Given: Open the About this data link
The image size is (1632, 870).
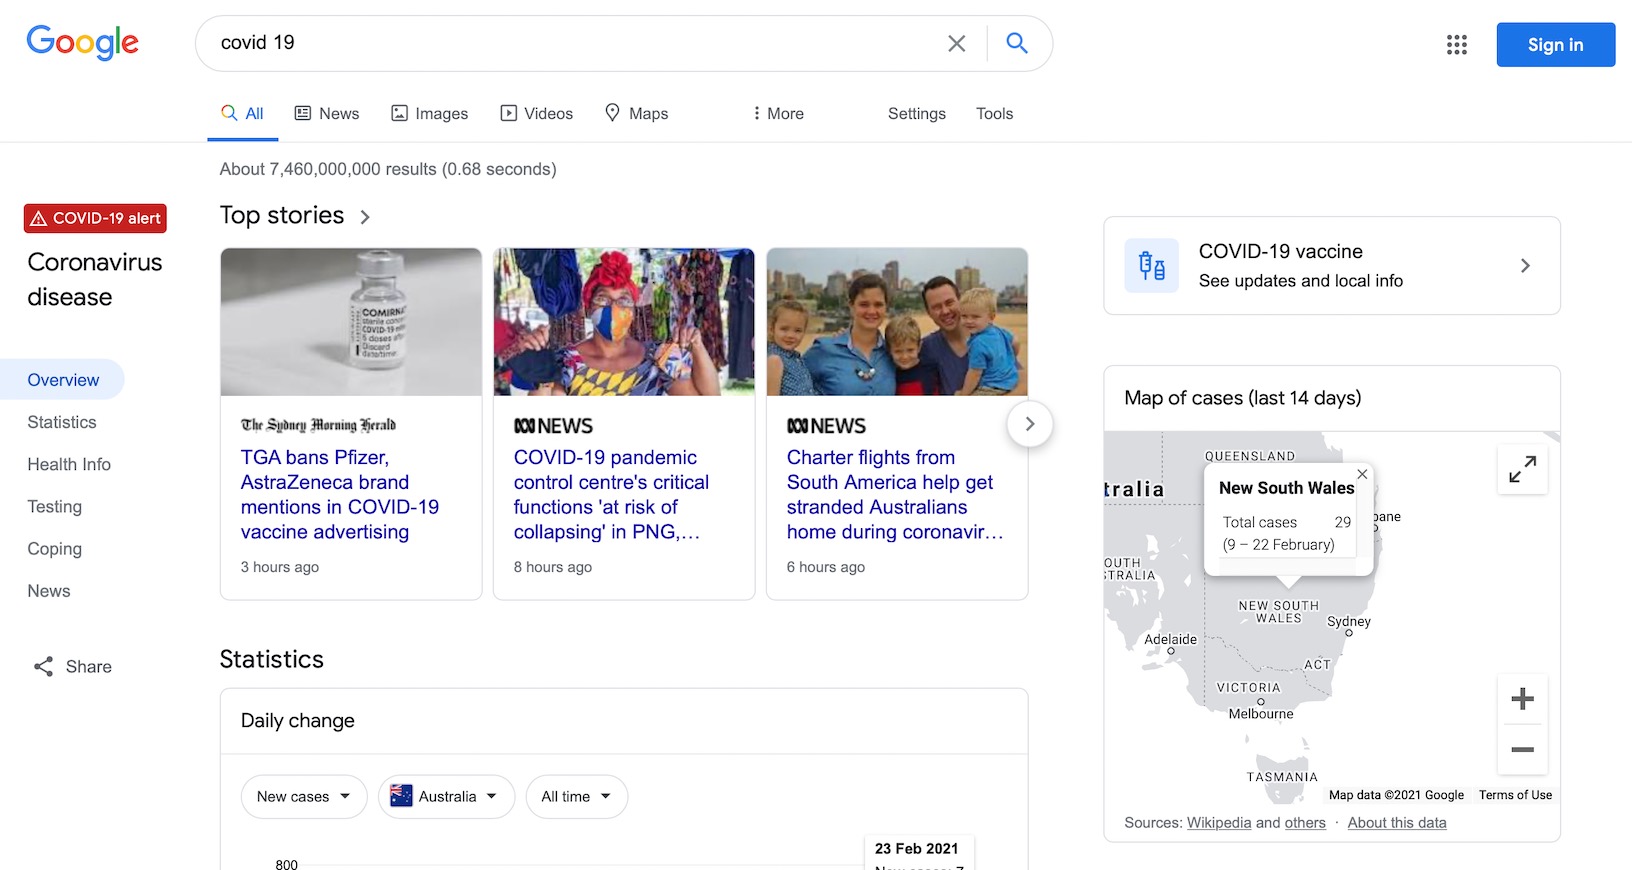Looking at the screenshot, I should [1396, 823].
